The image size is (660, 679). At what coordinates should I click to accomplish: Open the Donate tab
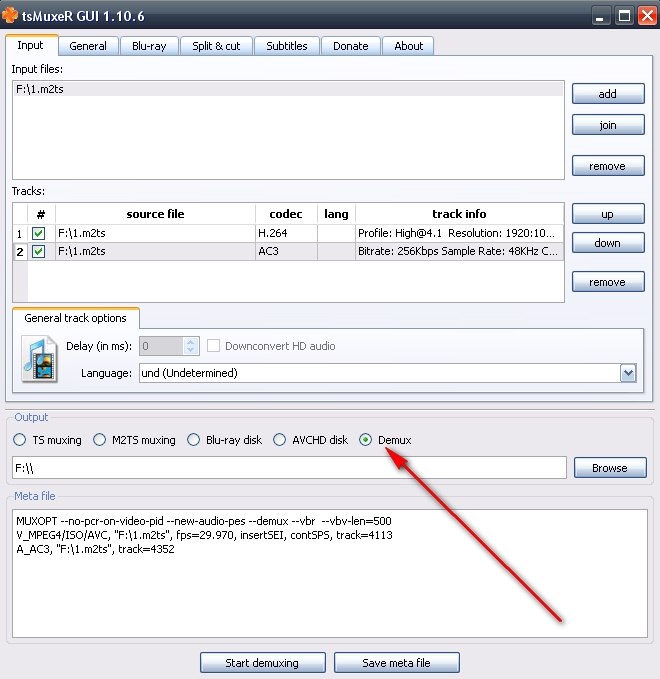(350, 46)
